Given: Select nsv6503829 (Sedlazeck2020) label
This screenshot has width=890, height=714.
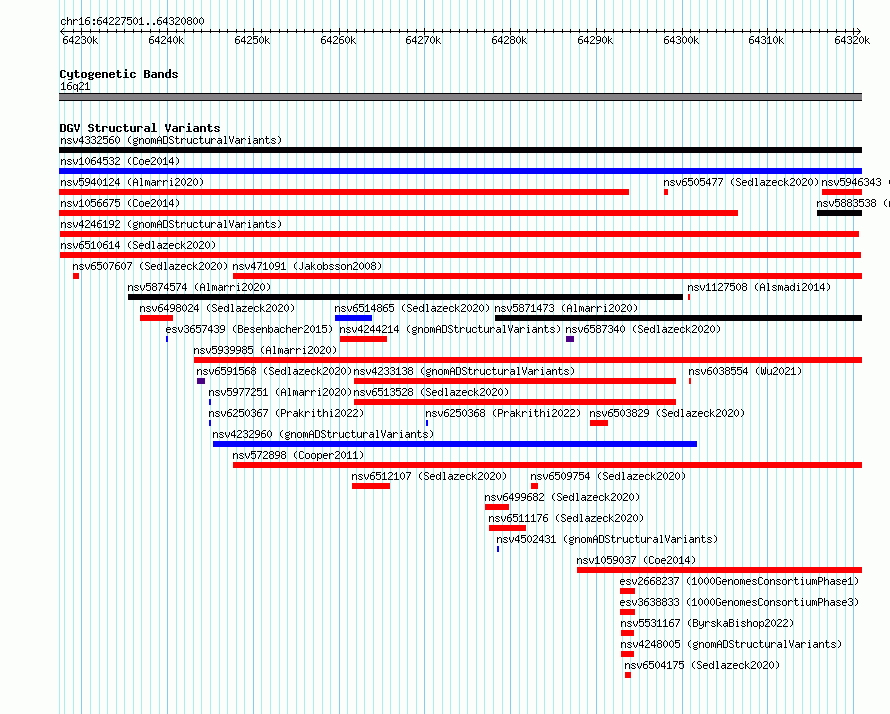Looking at the screenshot, I should point(667,413).
